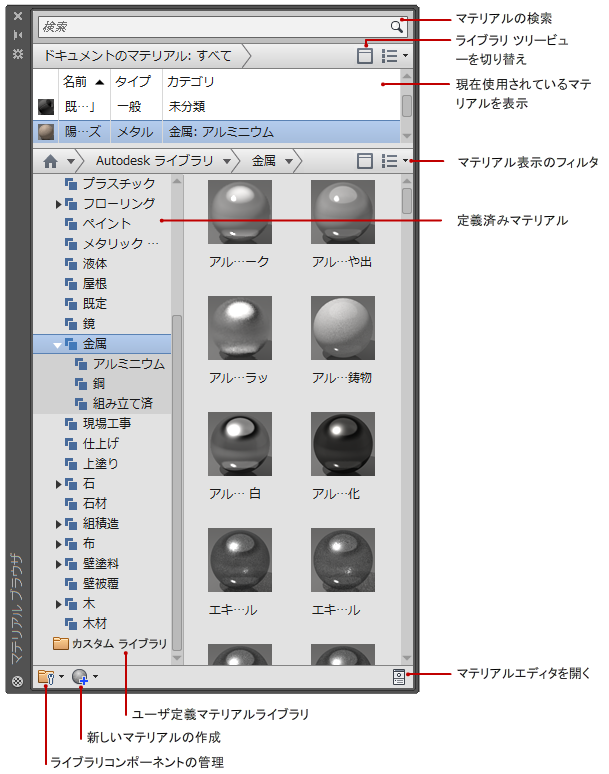
Task: Open カスタム ライブラリ folder
Action: point(110,644)
